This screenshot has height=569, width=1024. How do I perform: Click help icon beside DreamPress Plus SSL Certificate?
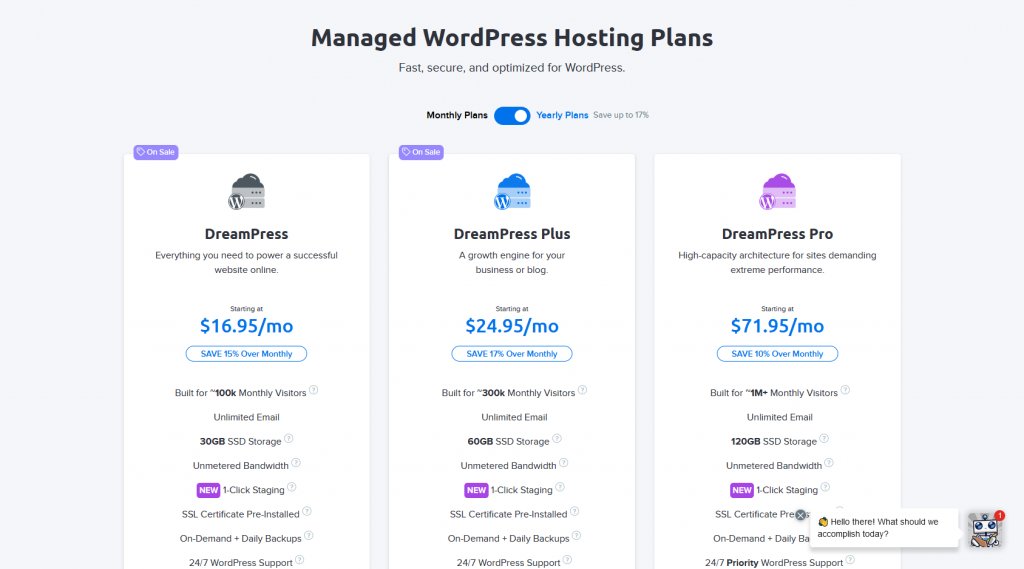(575, 512)
